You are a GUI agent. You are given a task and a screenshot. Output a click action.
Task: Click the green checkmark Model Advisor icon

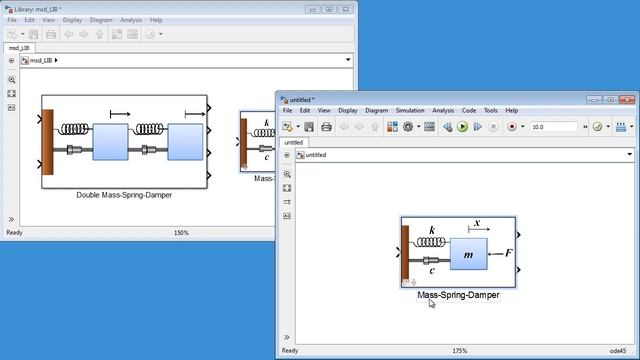coord(598,127)
